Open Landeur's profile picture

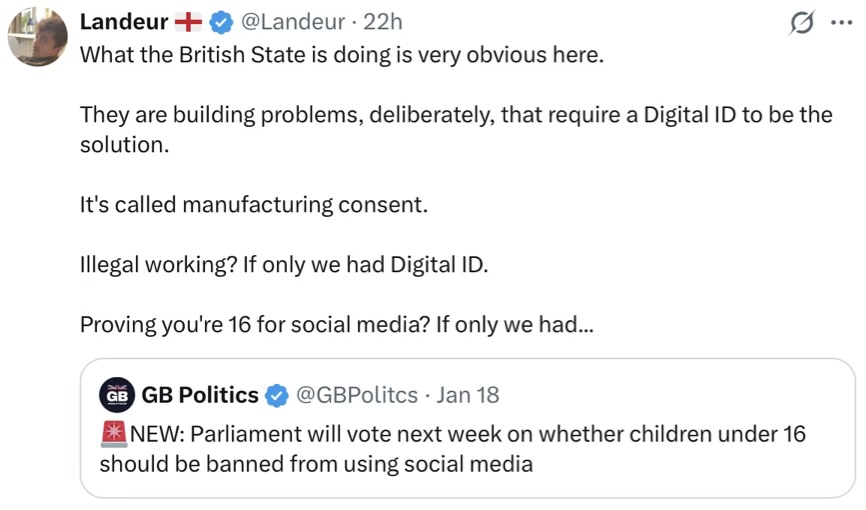click(x=38, y=38)
